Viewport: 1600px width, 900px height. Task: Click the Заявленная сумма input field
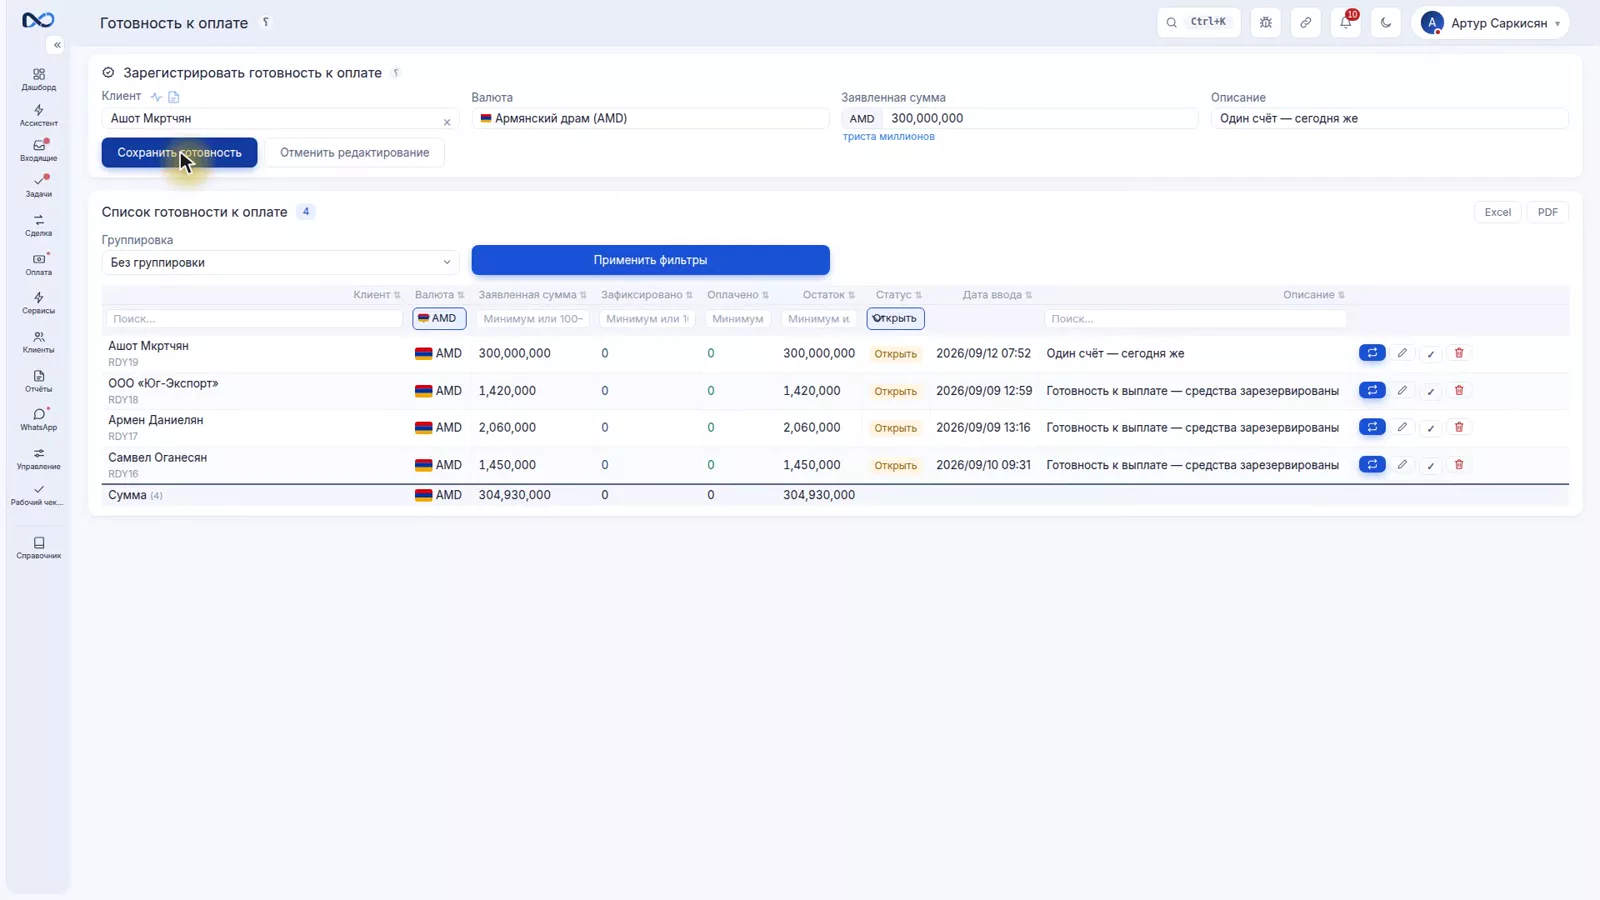1040,118
